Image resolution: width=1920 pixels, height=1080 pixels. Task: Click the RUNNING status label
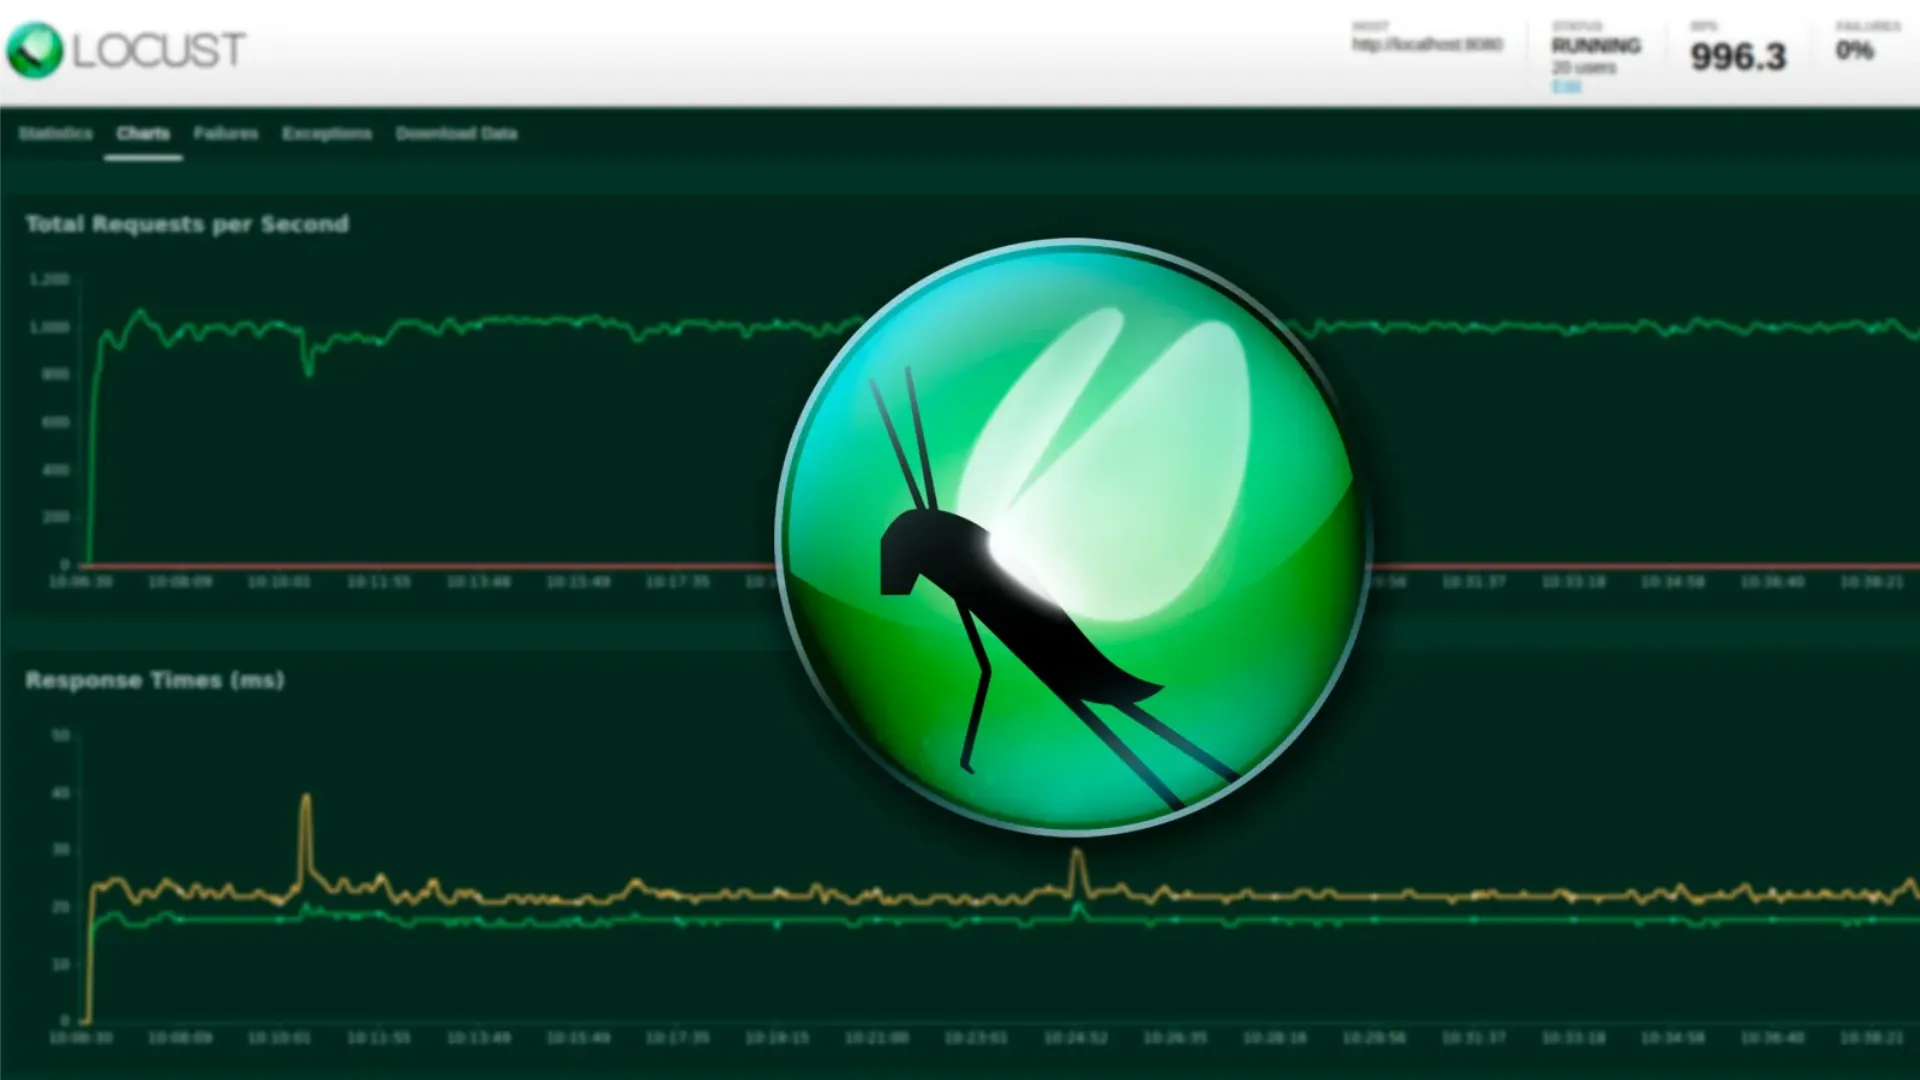tap(1596, 45)
